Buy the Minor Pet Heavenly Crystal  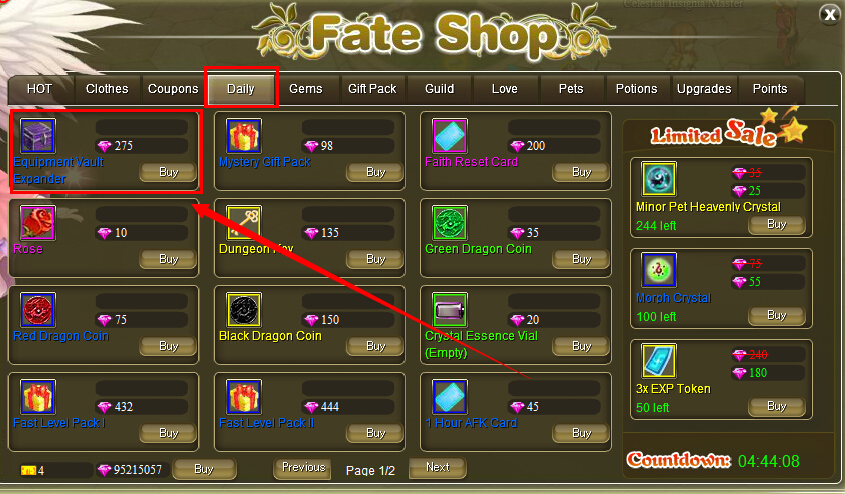click(x=777, y=225)
